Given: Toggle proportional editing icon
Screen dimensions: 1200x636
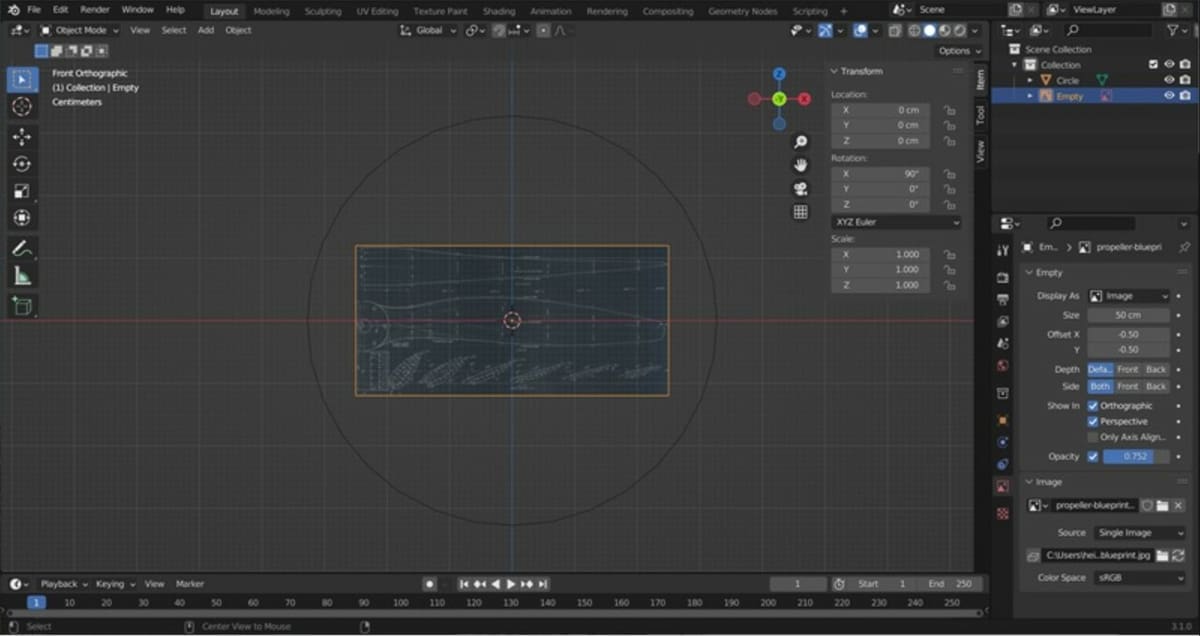Looking at the screenshot, I should 543,30.
